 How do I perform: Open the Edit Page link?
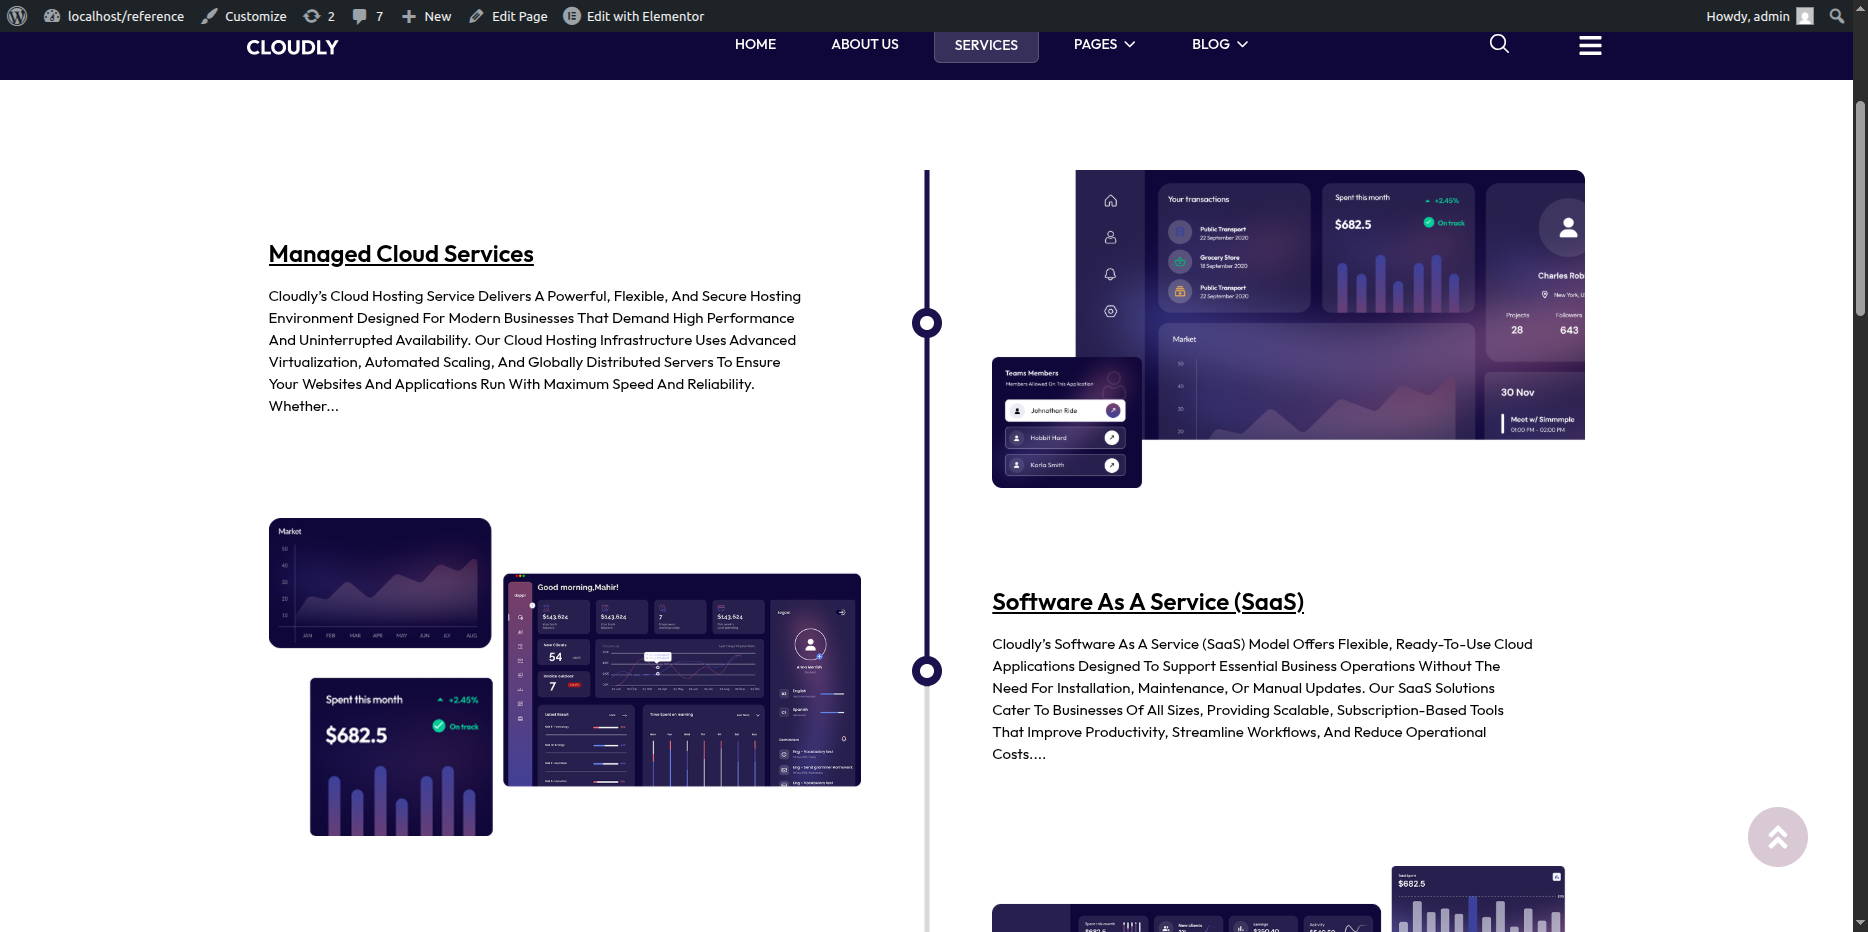508,16
